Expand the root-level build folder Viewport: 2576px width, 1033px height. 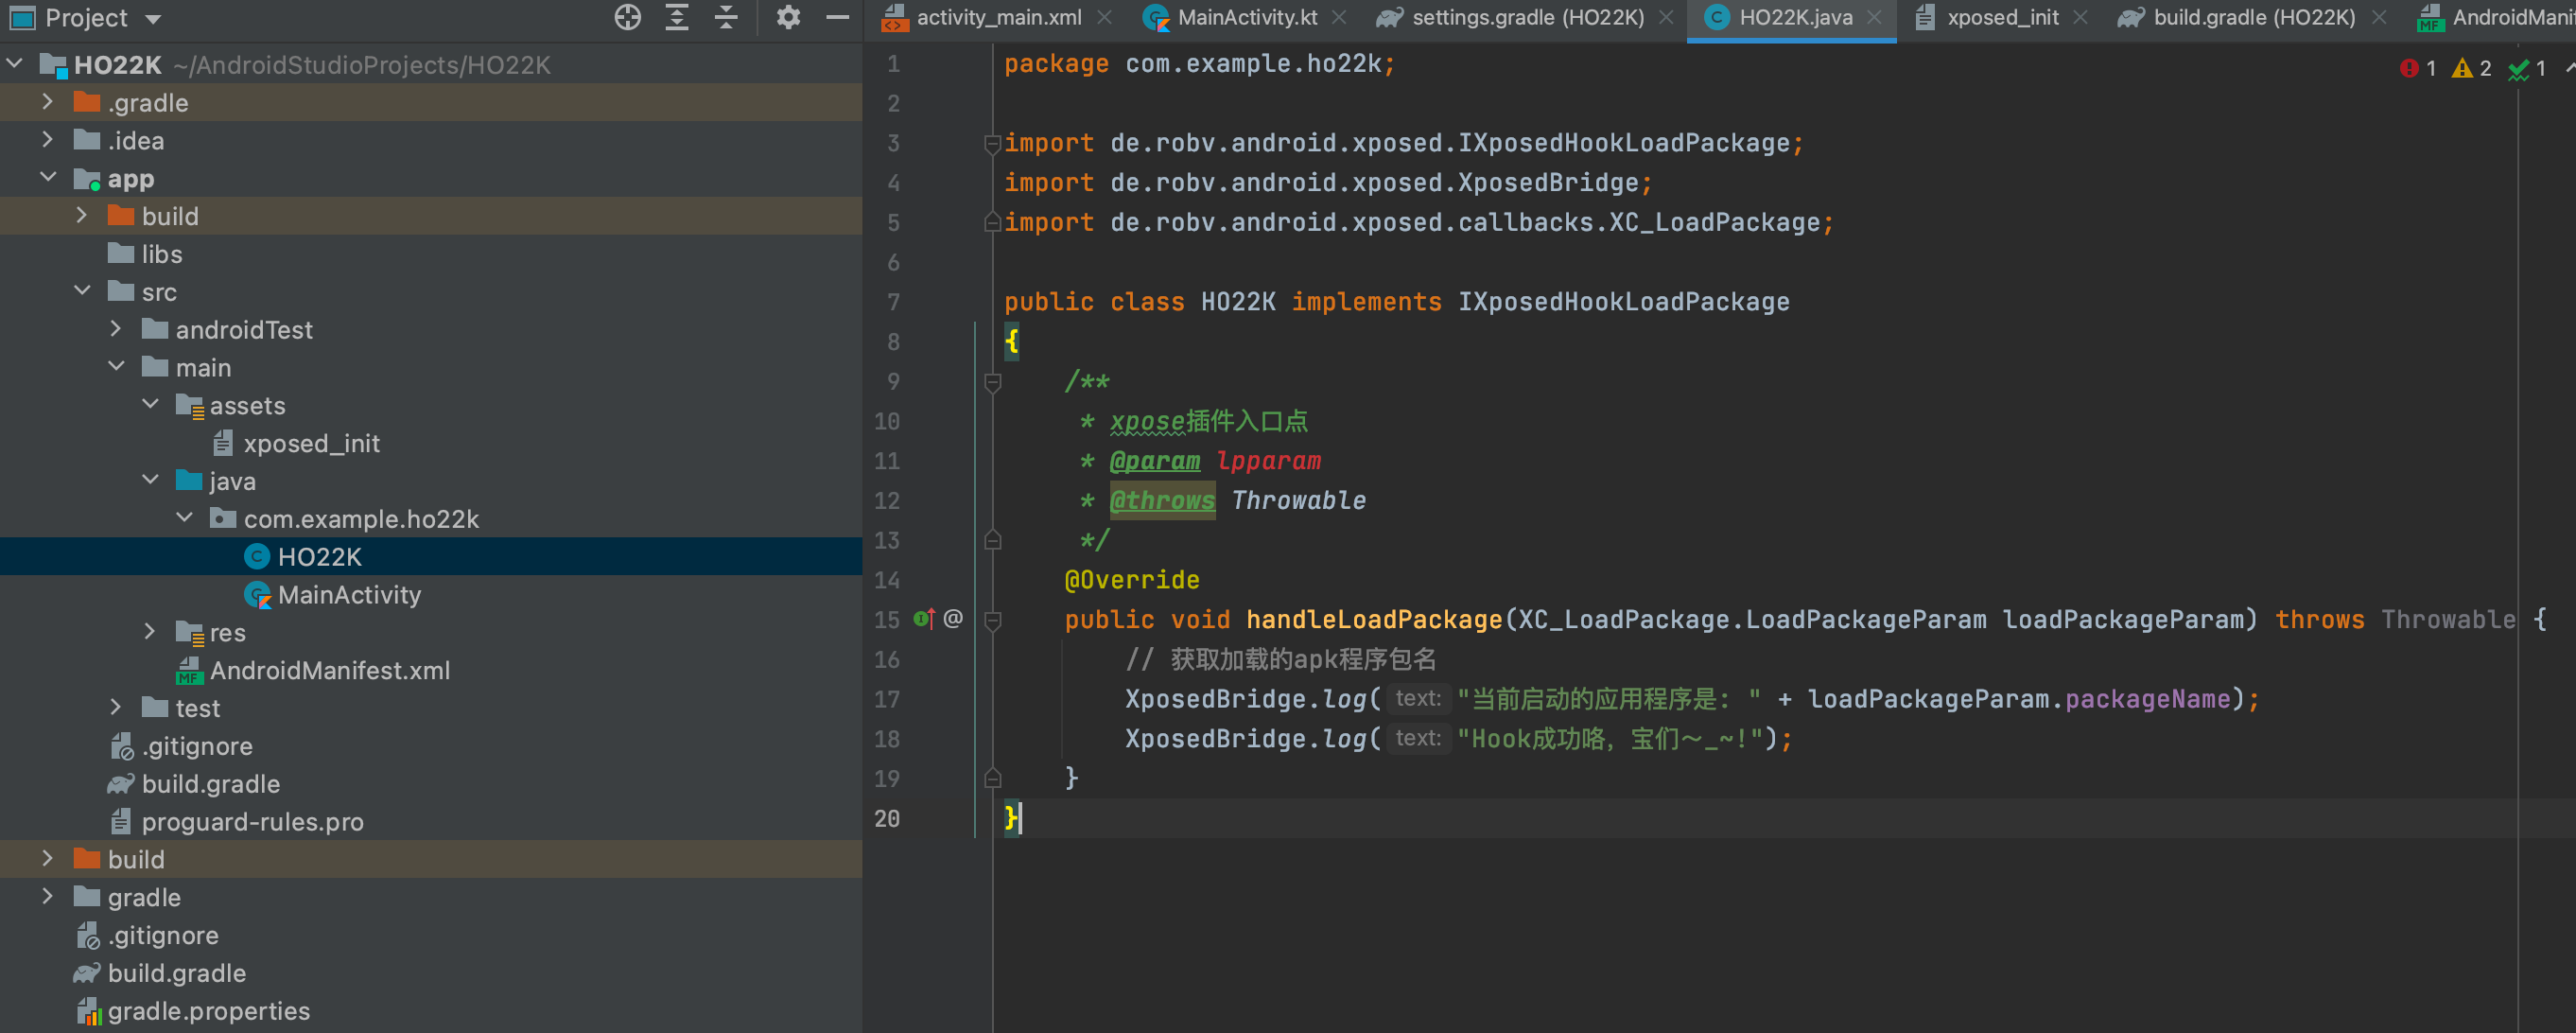(47, 858)
